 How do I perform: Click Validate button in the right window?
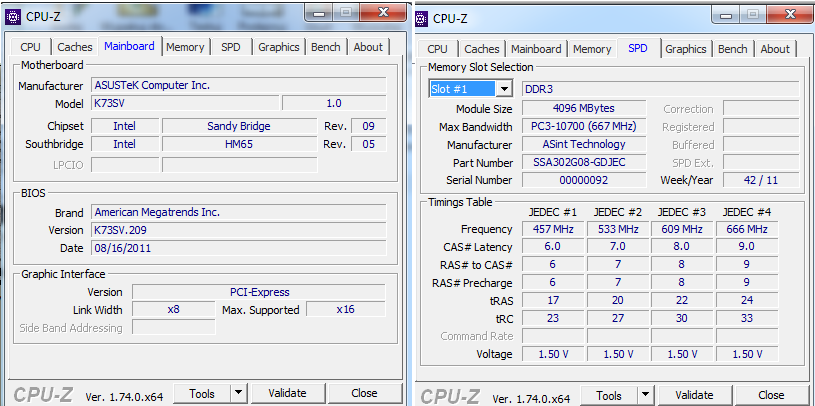tap(694, 396)
